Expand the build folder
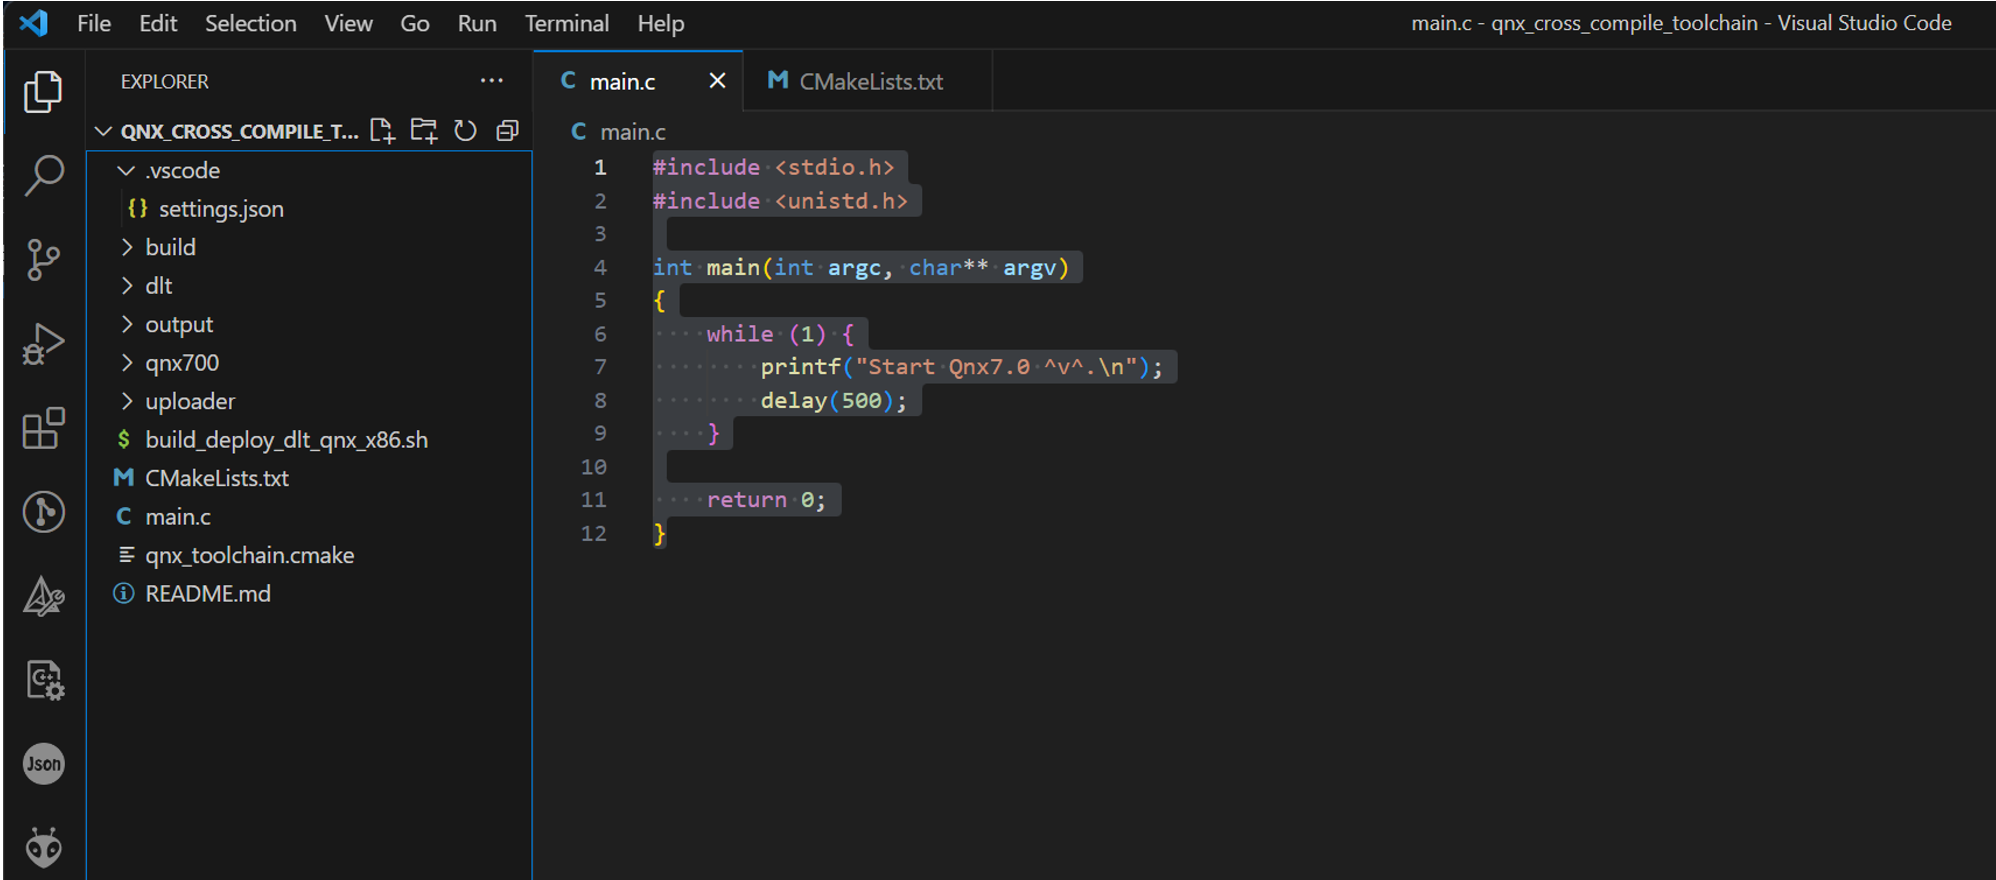Screen dimensions: 1996x880 (126, 247)
